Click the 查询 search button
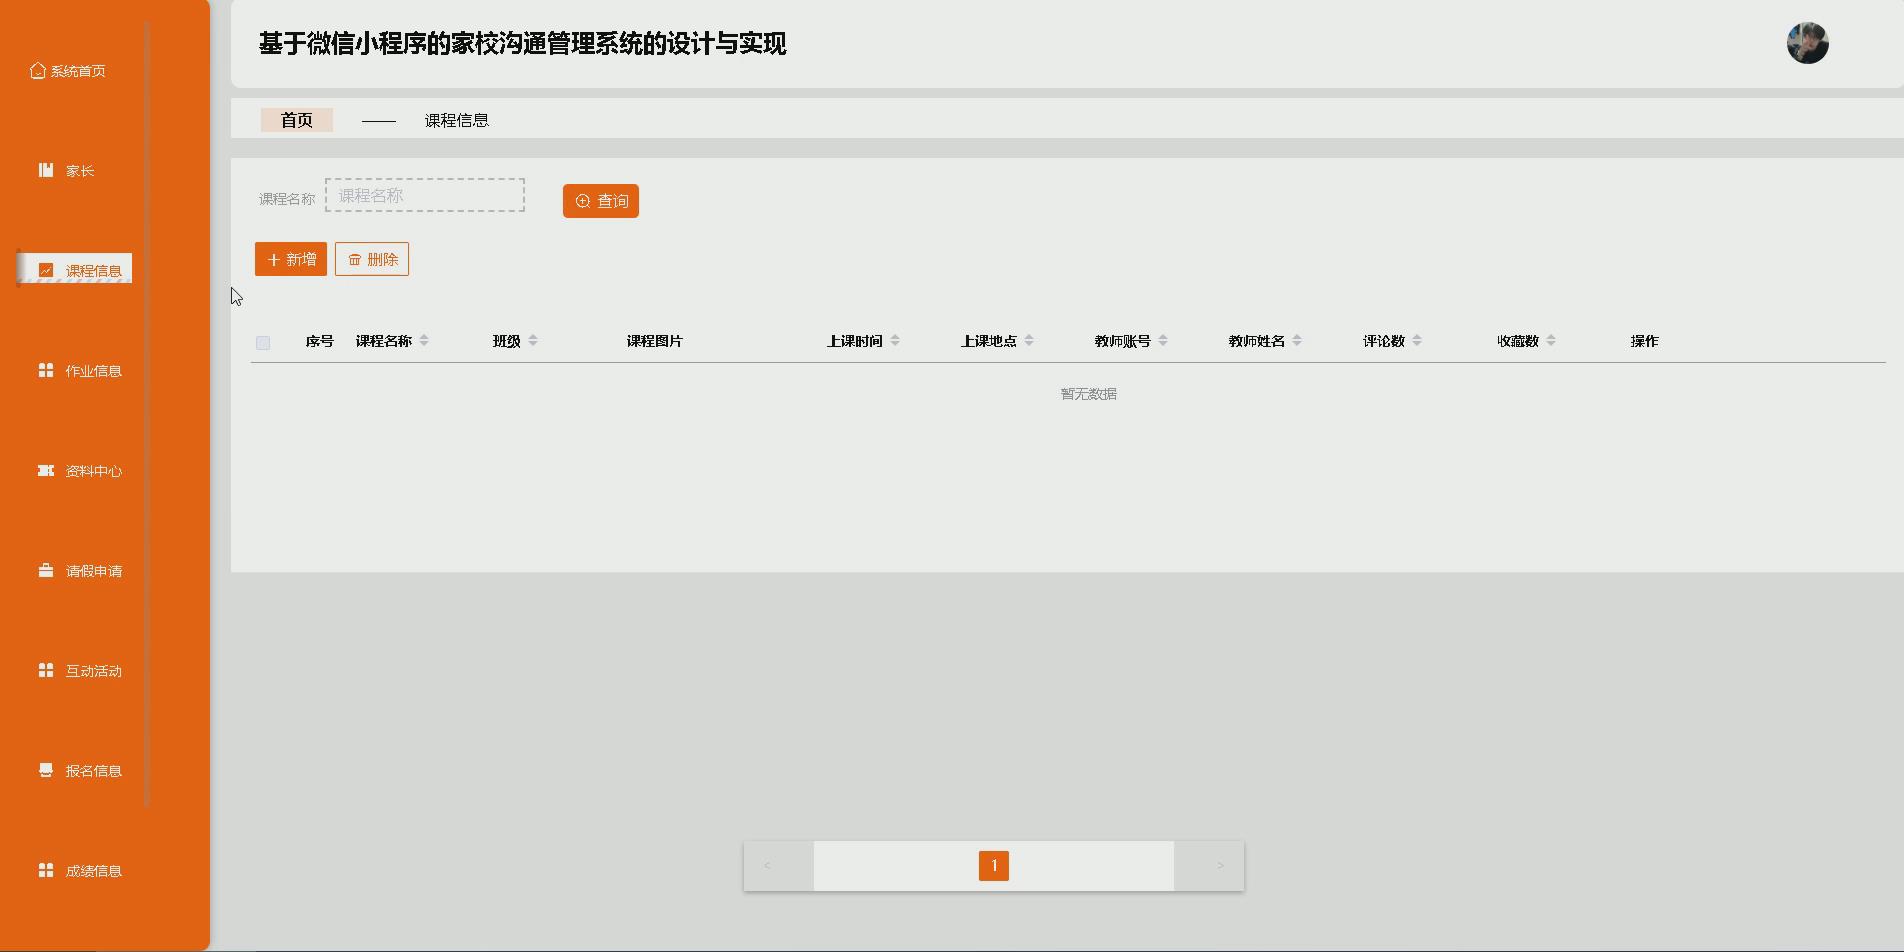The width and height of the screenshot is (1904, 952). [601, 201]
